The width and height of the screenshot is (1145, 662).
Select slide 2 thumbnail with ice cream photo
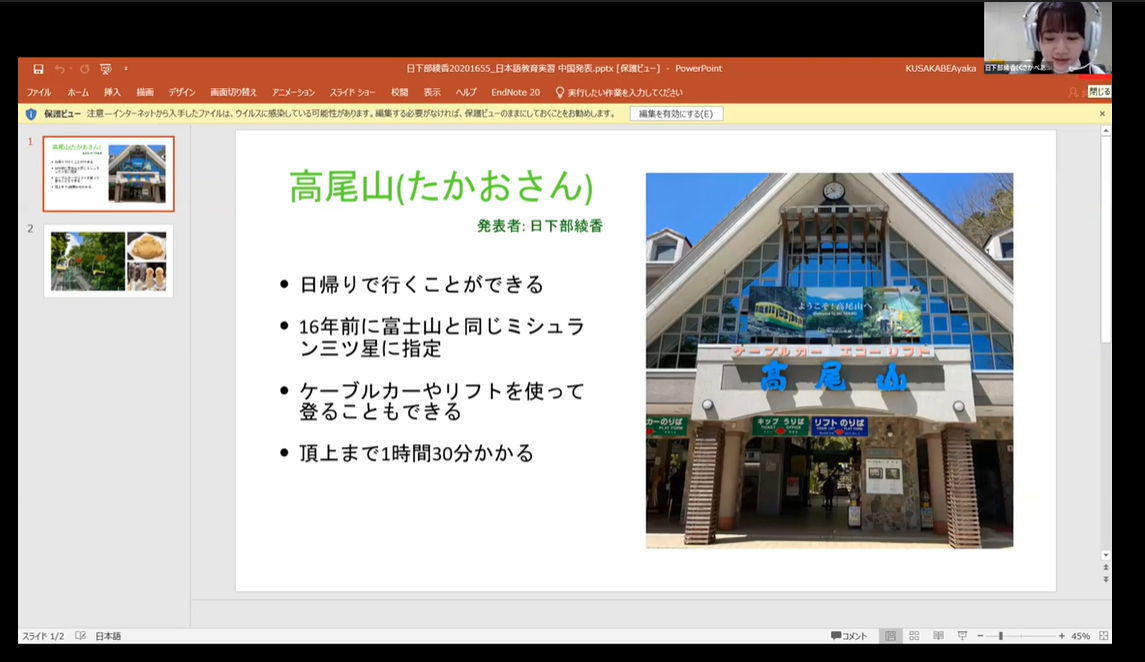pos(108,261)
